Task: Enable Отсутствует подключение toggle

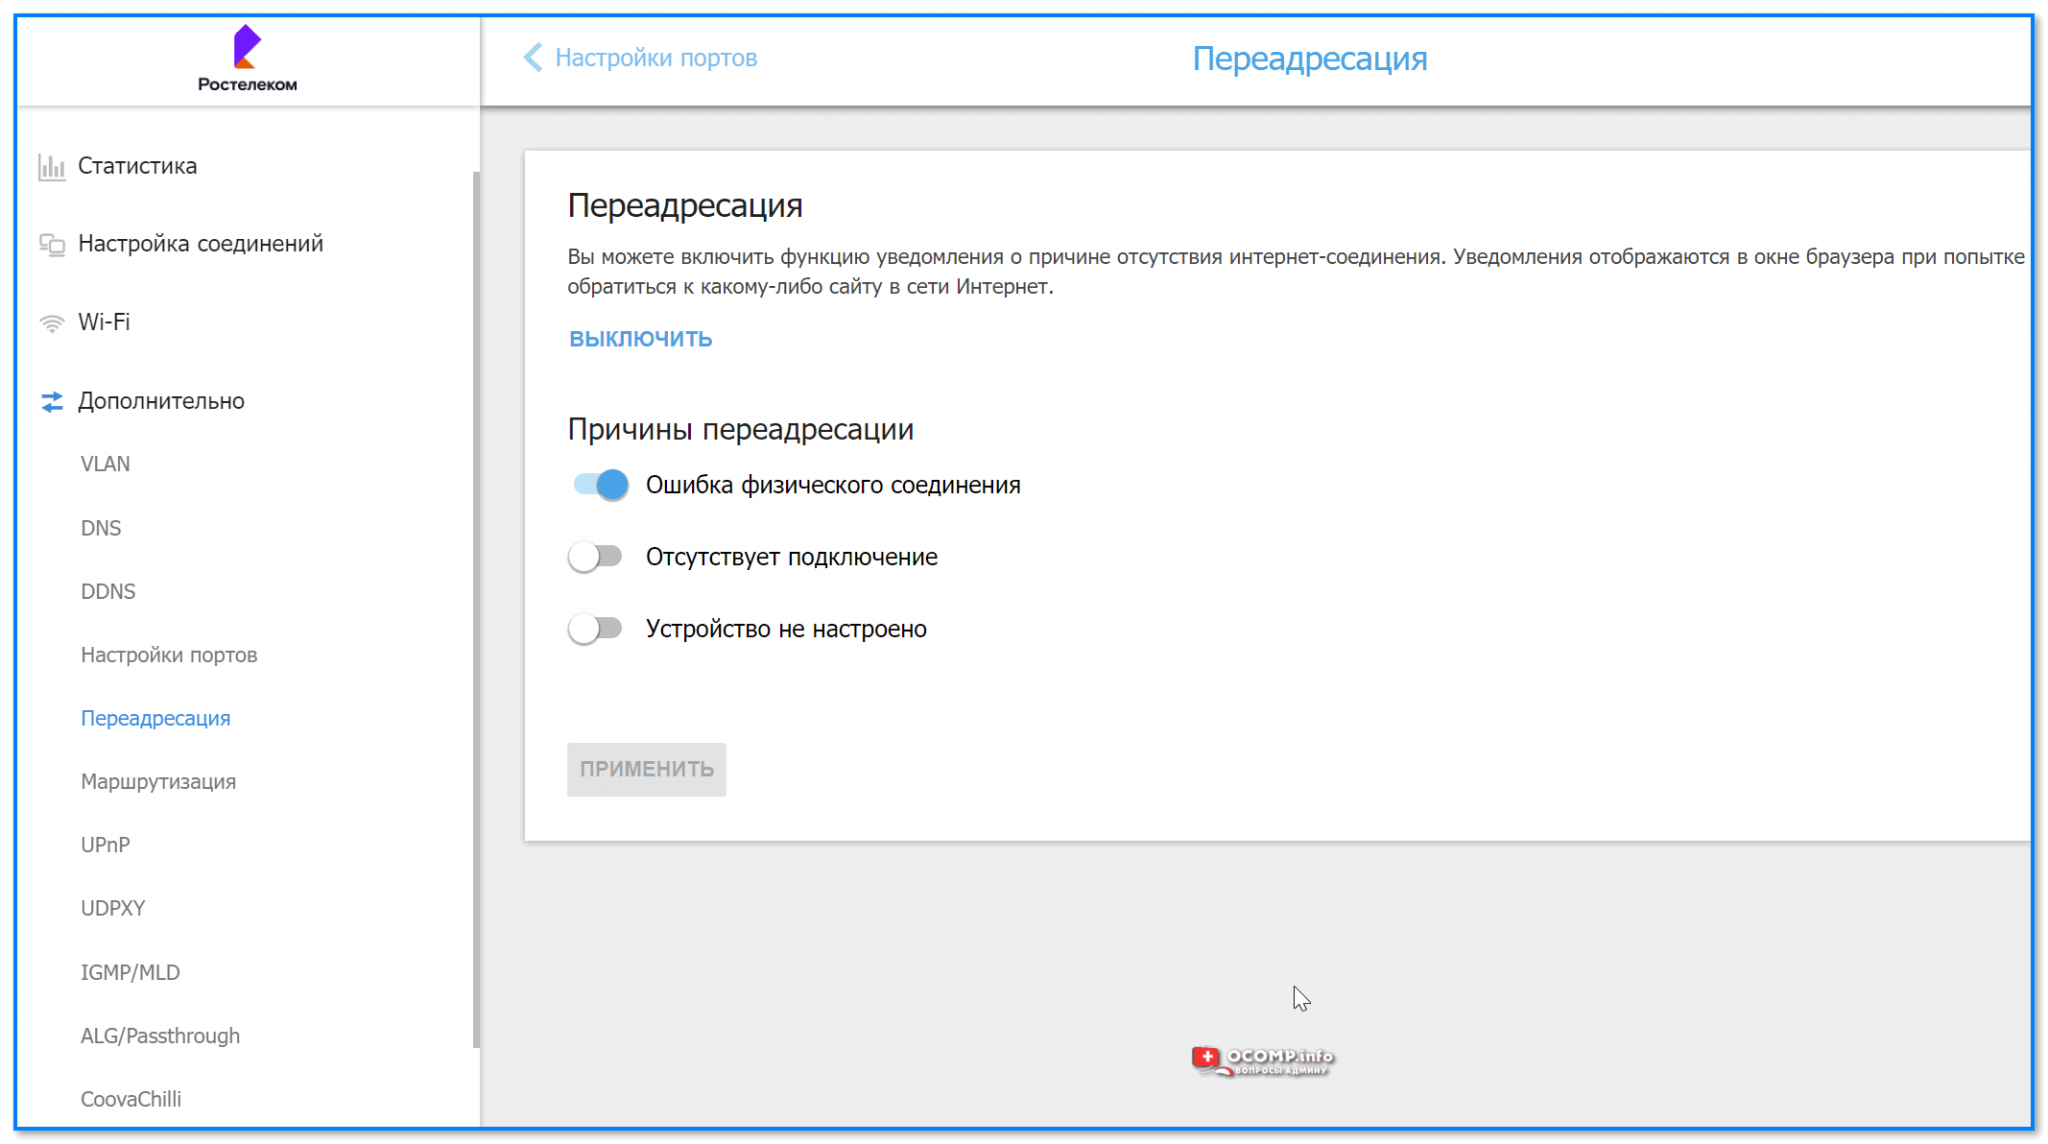Action: coord(595,557)
